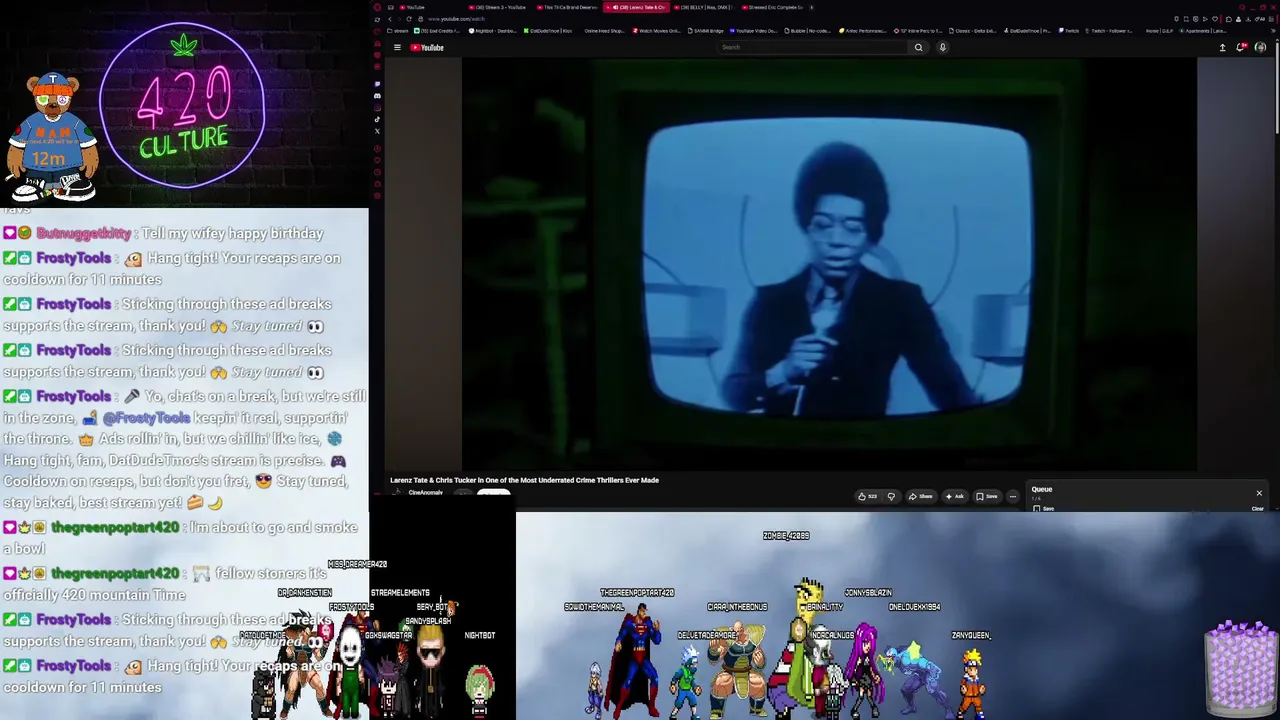Start voice search with the microphone icon
The height and width of the screenshot is (720, 1280).
tap(942, 47)
